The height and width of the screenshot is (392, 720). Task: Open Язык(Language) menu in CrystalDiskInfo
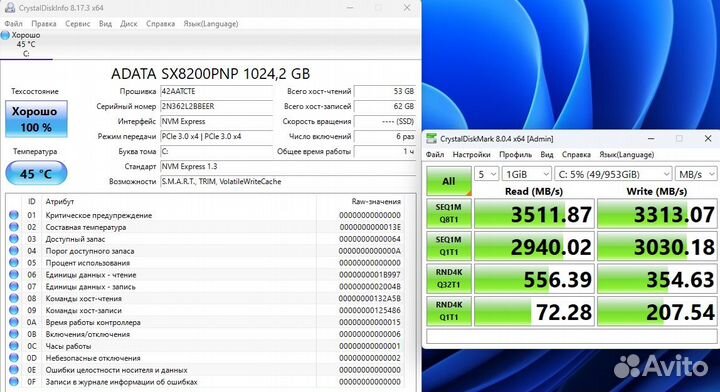(211, 23)
